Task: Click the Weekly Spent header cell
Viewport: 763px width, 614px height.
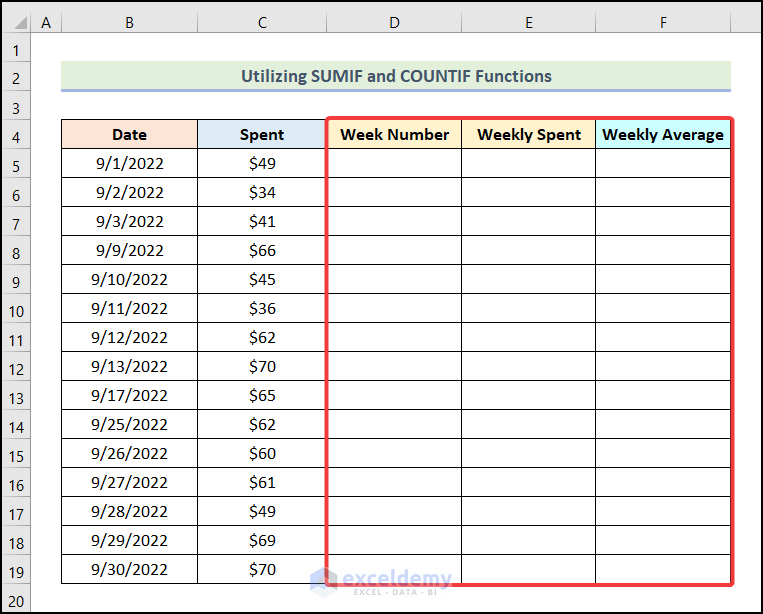Action: point(528,134)
